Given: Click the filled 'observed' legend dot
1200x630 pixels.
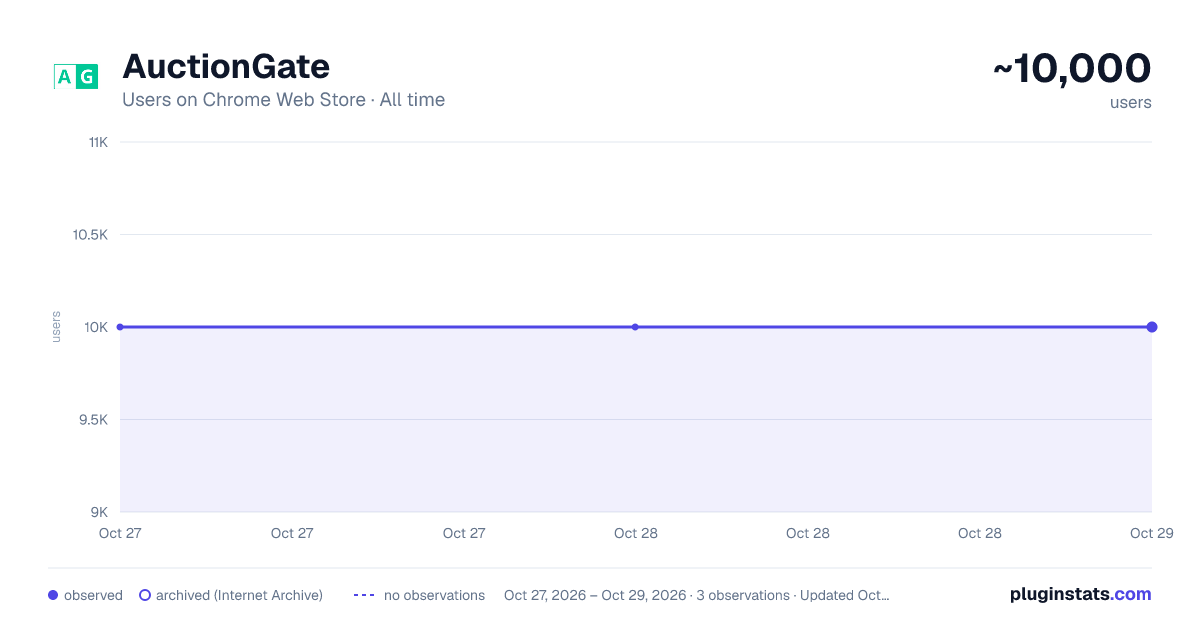Looking at the screenshot, I should (x=53, y=595).
